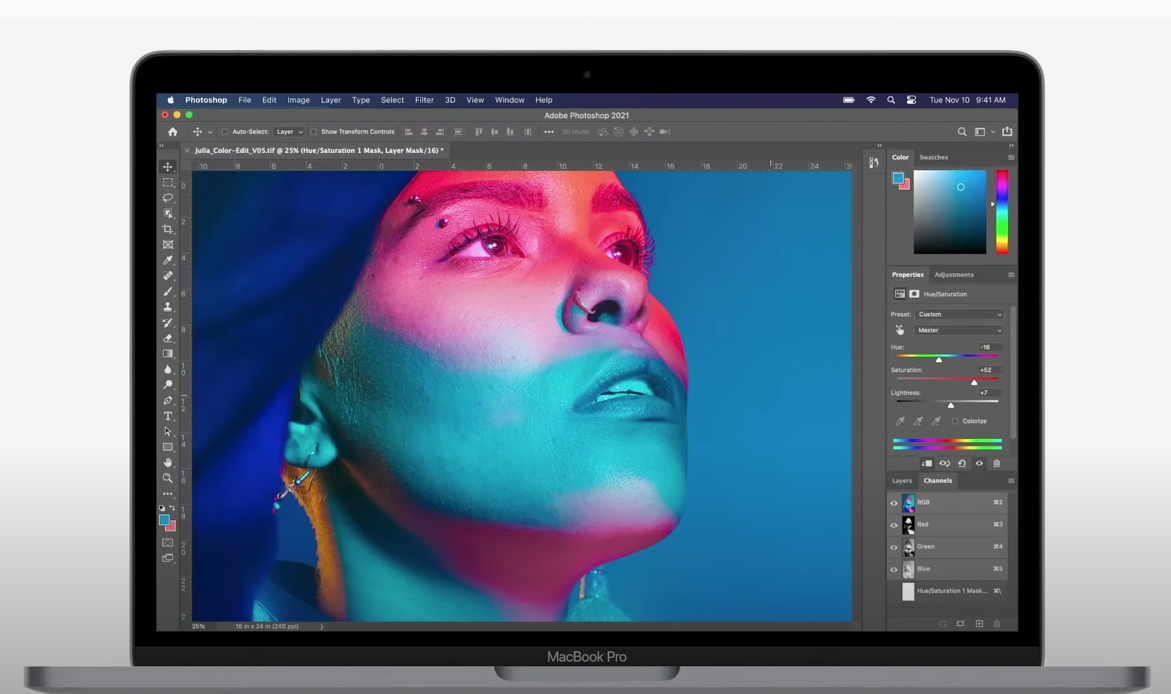Open the Preset dropdown showing Custom
Viewport: 1171px width, 694px height.
click(959, 314)
